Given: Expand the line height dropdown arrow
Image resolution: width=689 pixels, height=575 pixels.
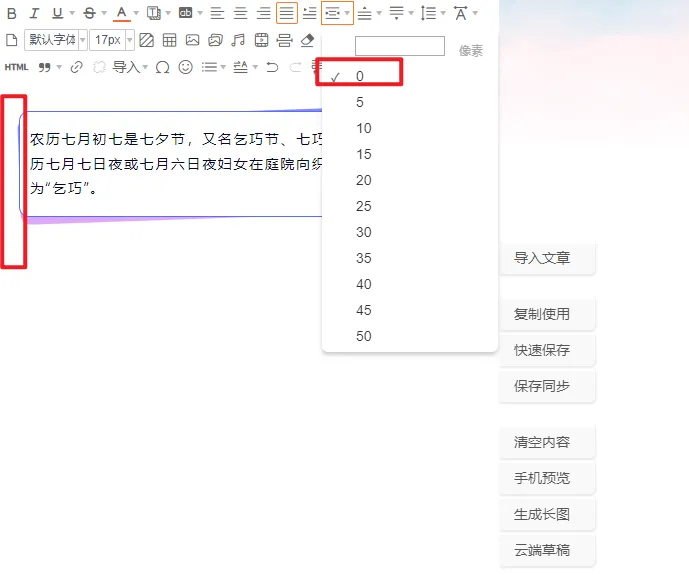Looking at the screenshot, I should tap(443, 13).
